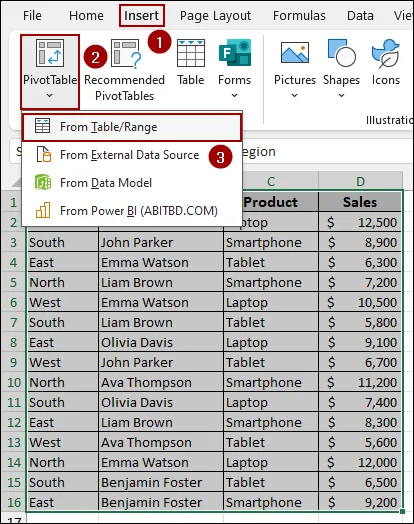This screenshot has height=524, width=414.
Task: Select John Parker in row 9
Action: point(161,363)
